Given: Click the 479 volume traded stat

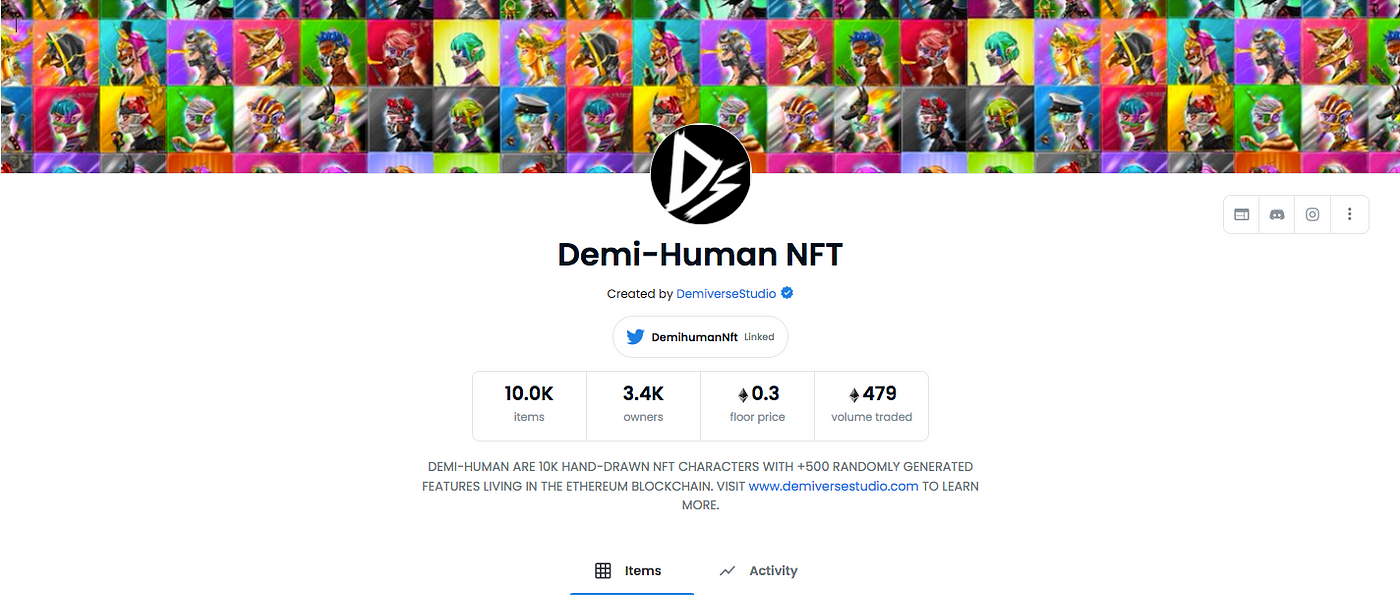Looking at the screenshot, I should pyautogui.click(x=871, y=405).
